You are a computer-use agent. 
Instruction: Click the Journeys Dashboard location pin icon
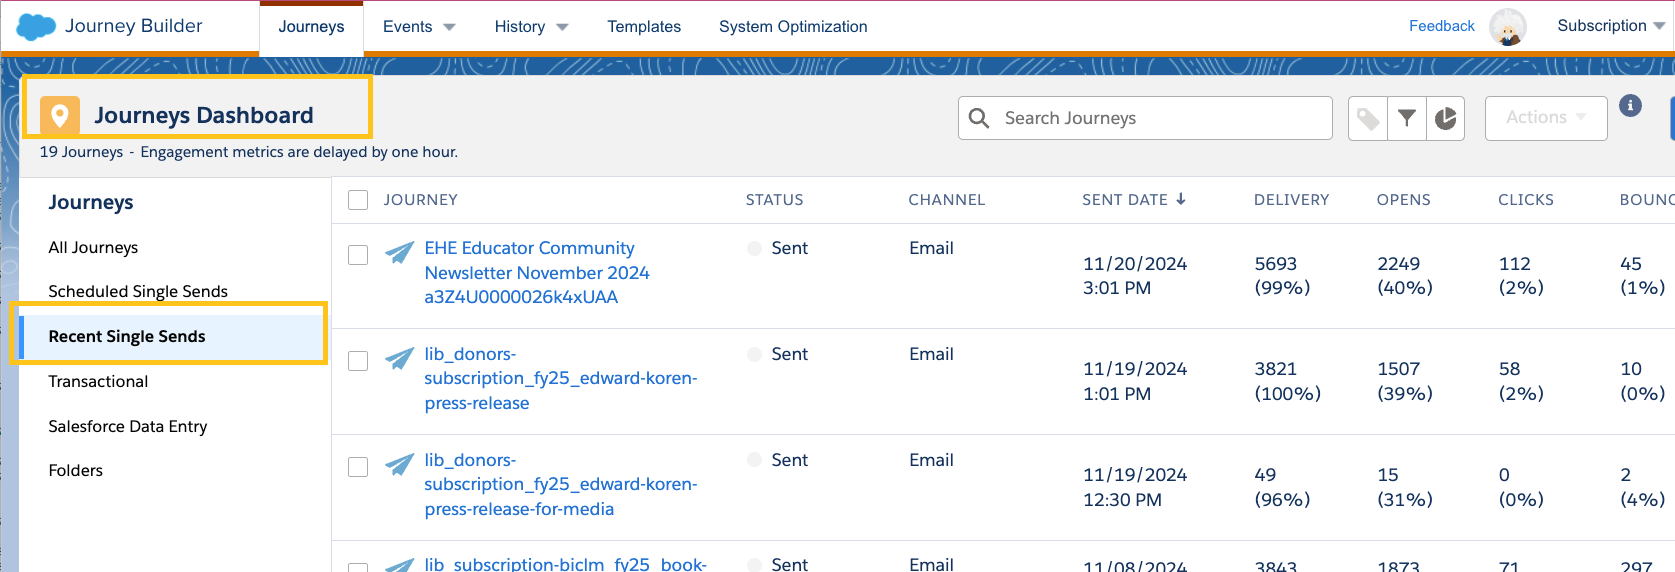[60, 116]
